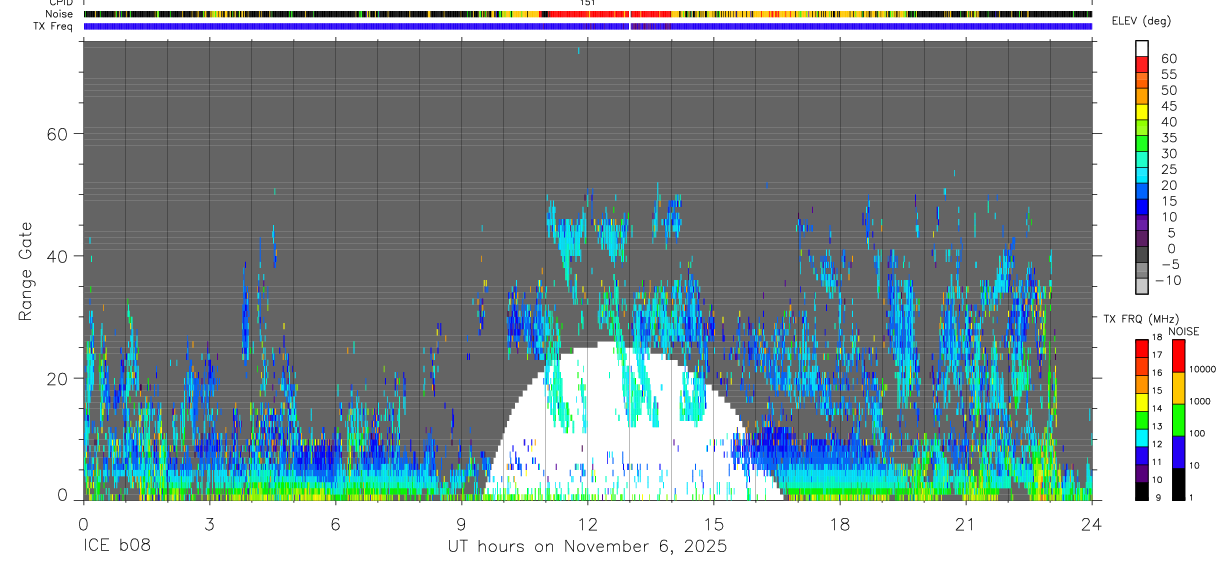Click the blue TX Freq strip above the plot
The width and height of the screenshot is (1228, 567).
pyautogui.click(x=587, y=26)
